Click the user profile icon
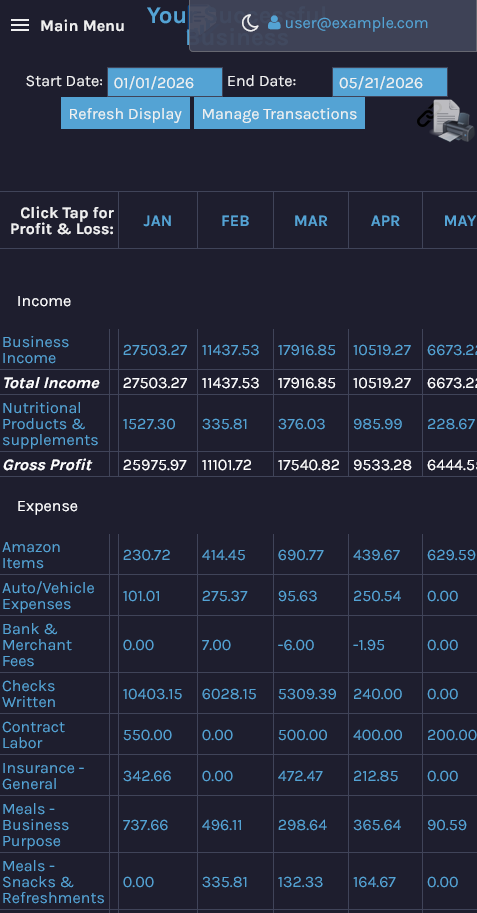Viewport: 477px width, 913px height. click(274, 23)
